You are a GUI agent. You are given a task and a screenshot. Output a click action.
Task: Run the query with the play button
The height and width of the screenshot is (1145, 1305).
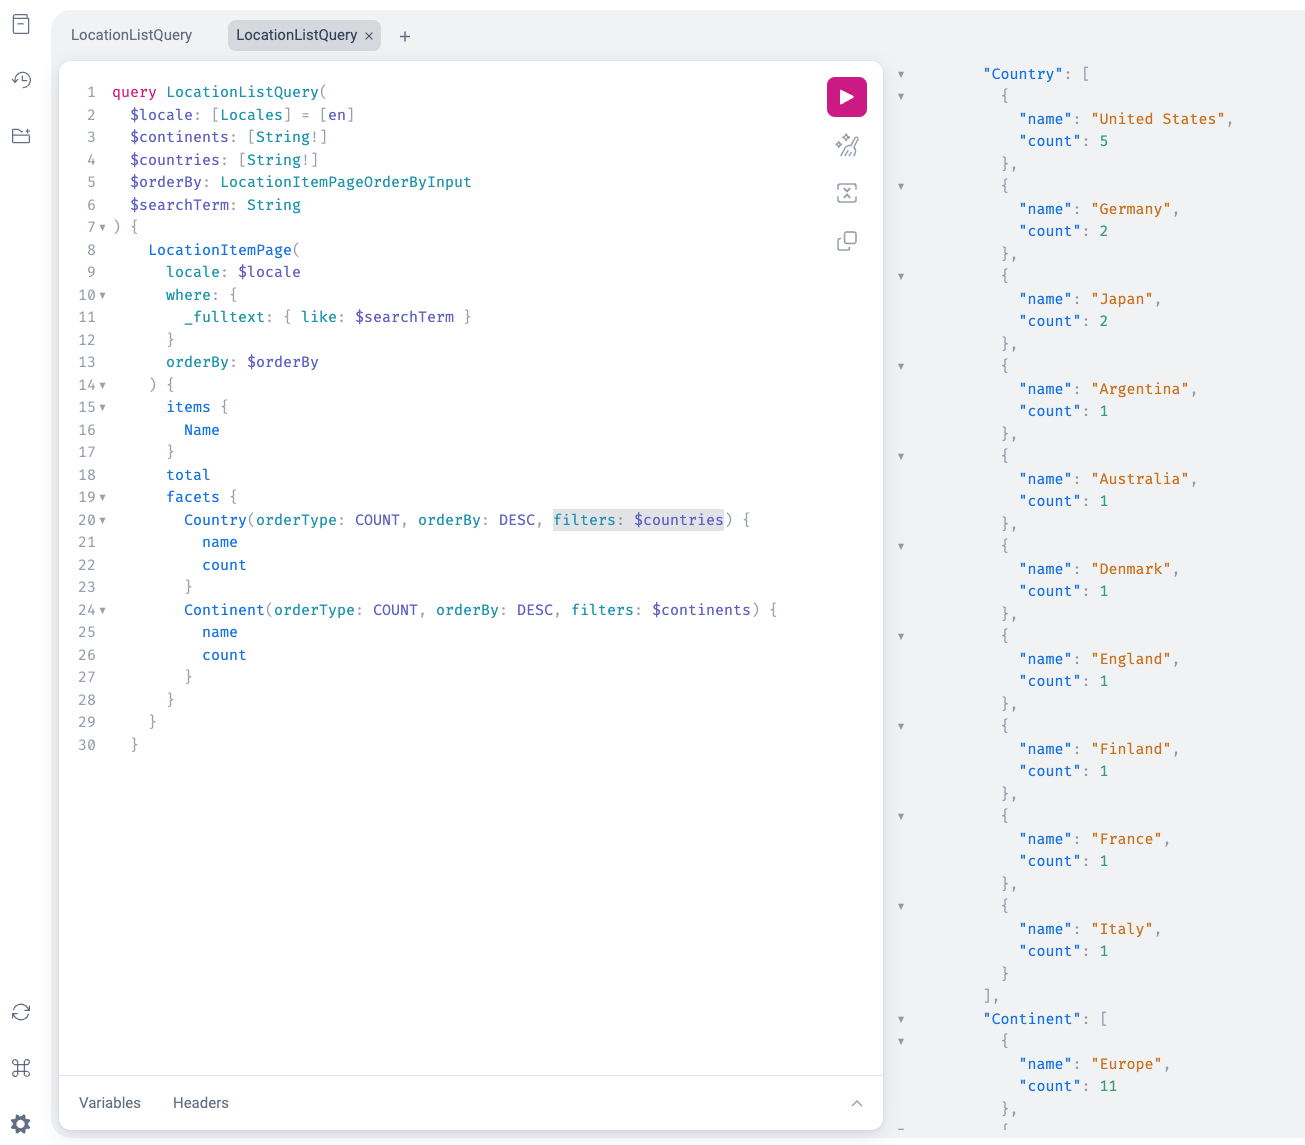pos(846,97)
